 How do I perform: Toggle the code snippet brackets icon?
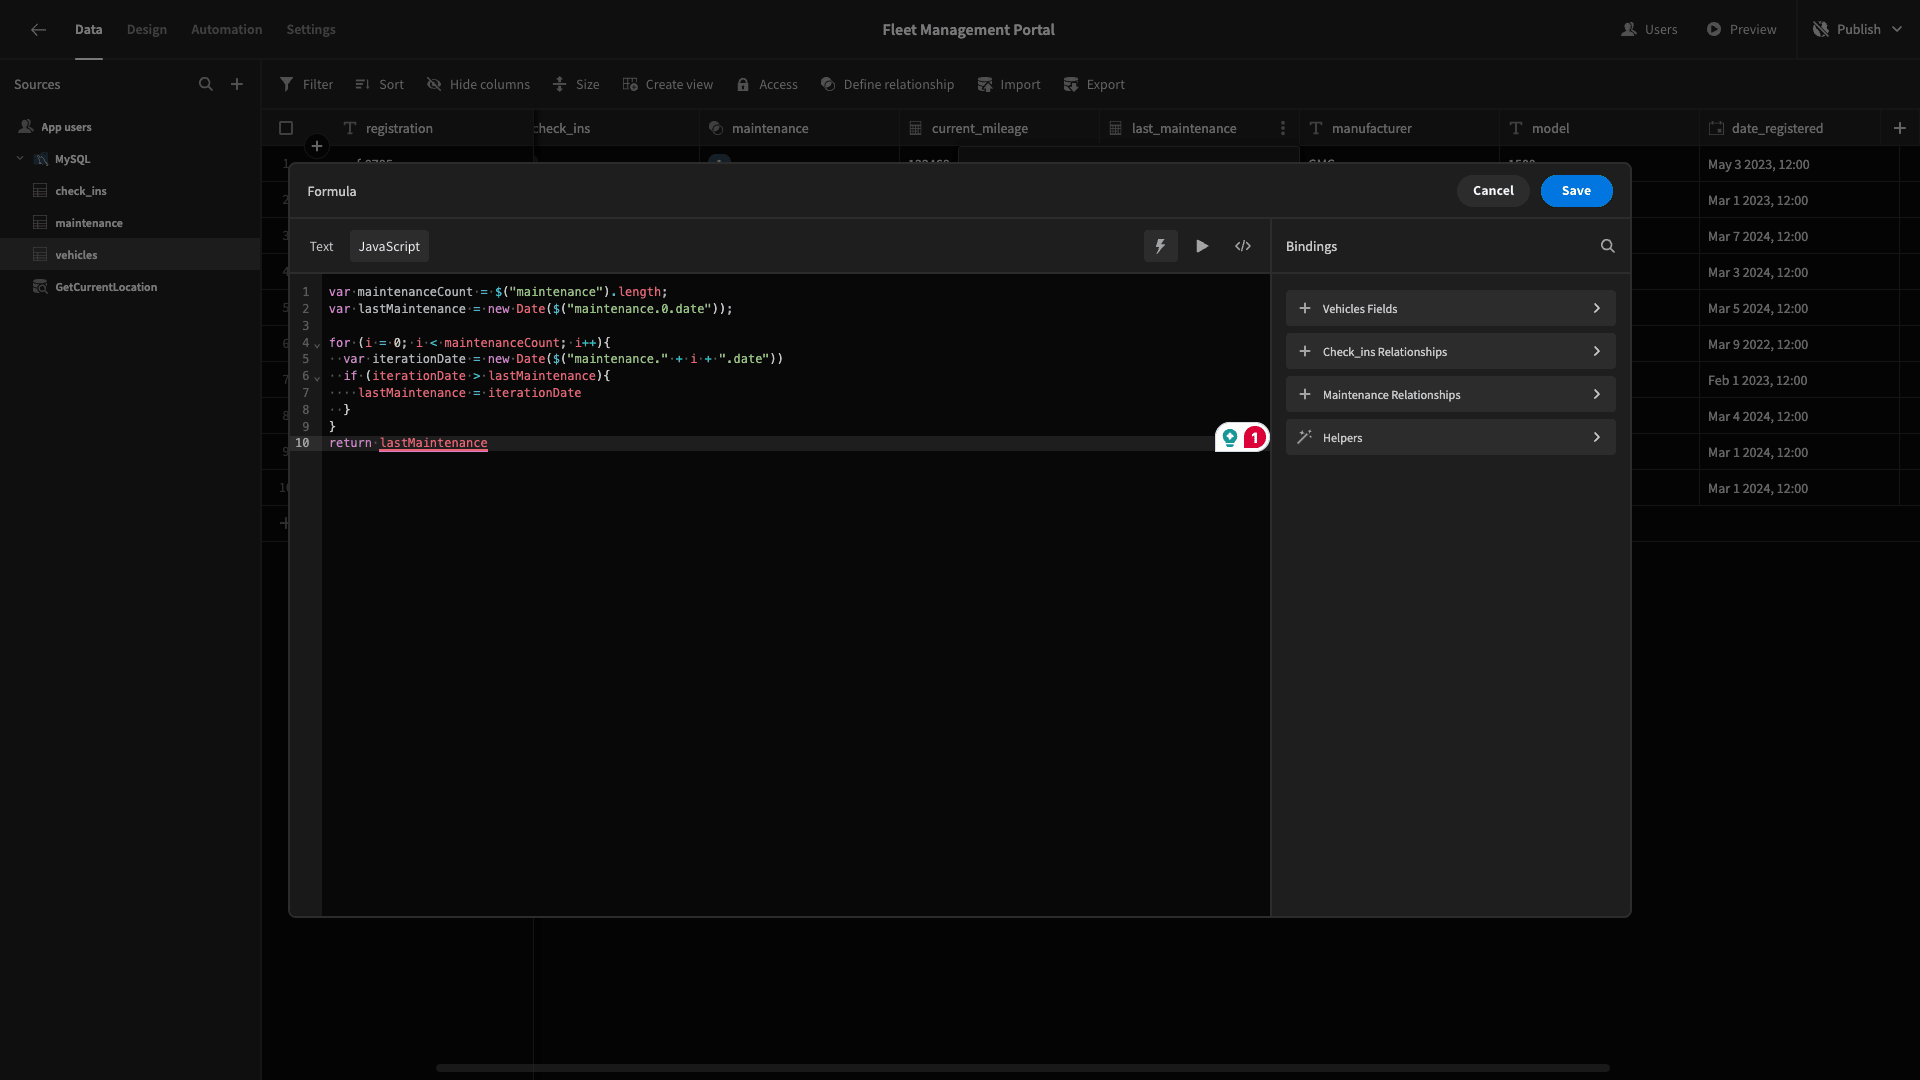point(1243,246)
